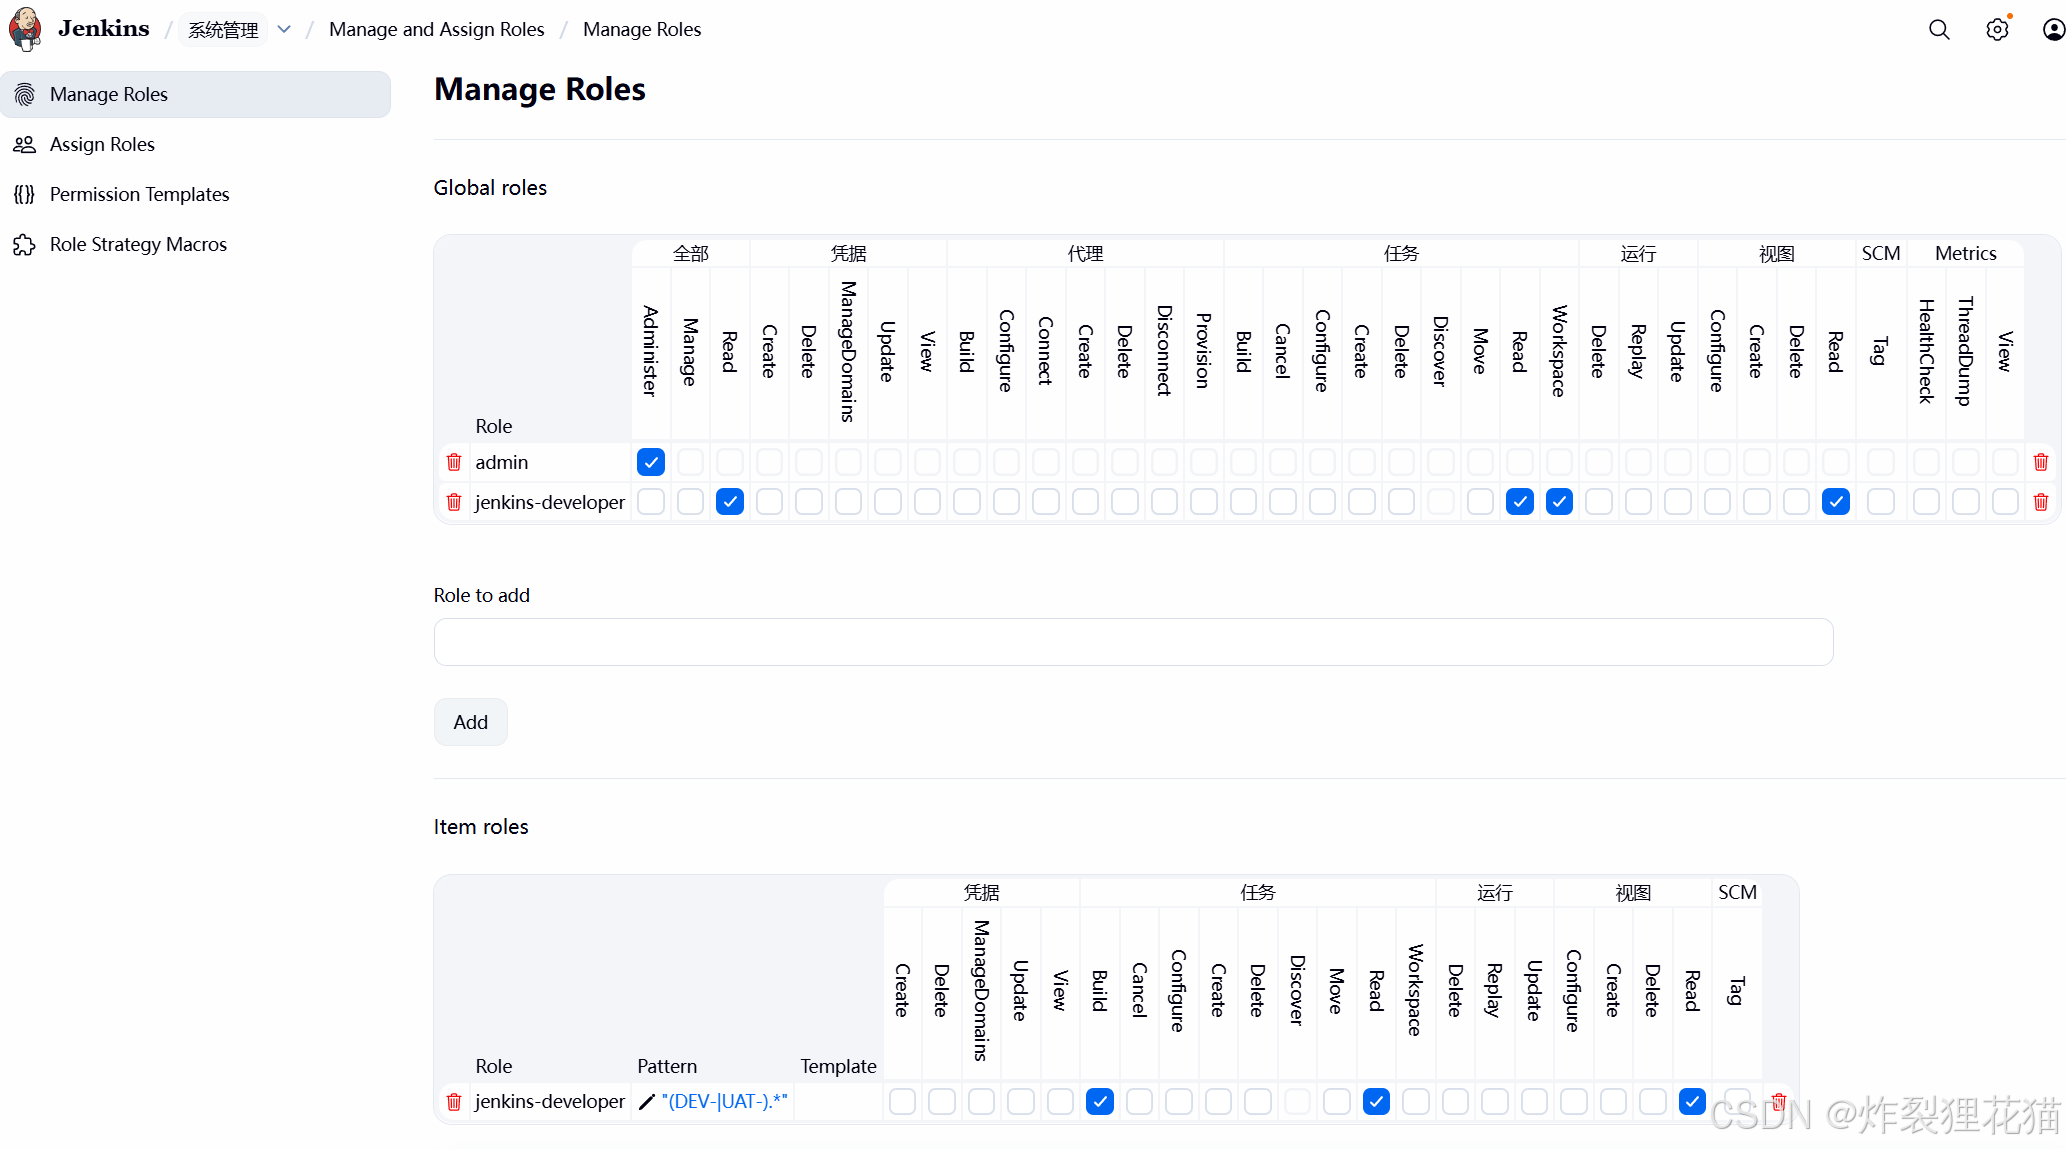Image resolution: width=2066 pixels, height=1149 pixels.
Task: Delete the item role jenkins-developer via the left trash icon
Action: click(x=454, y=1102)
